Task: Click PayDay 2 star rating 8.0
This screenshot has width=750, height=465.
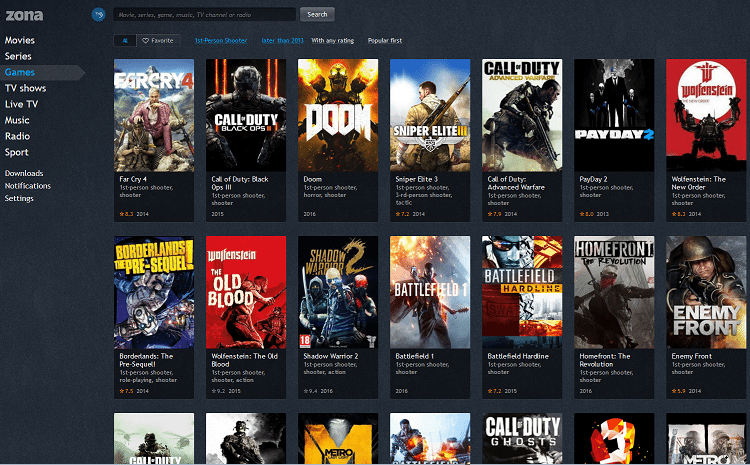Action: (586, 214)
